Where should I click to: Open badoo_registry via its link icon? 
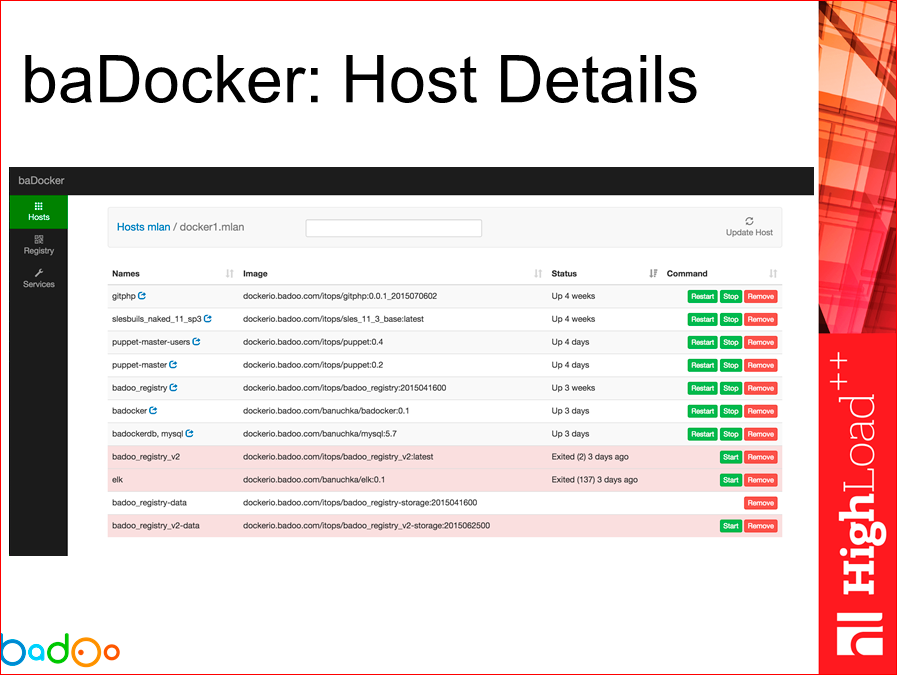(x=174, y=387)
